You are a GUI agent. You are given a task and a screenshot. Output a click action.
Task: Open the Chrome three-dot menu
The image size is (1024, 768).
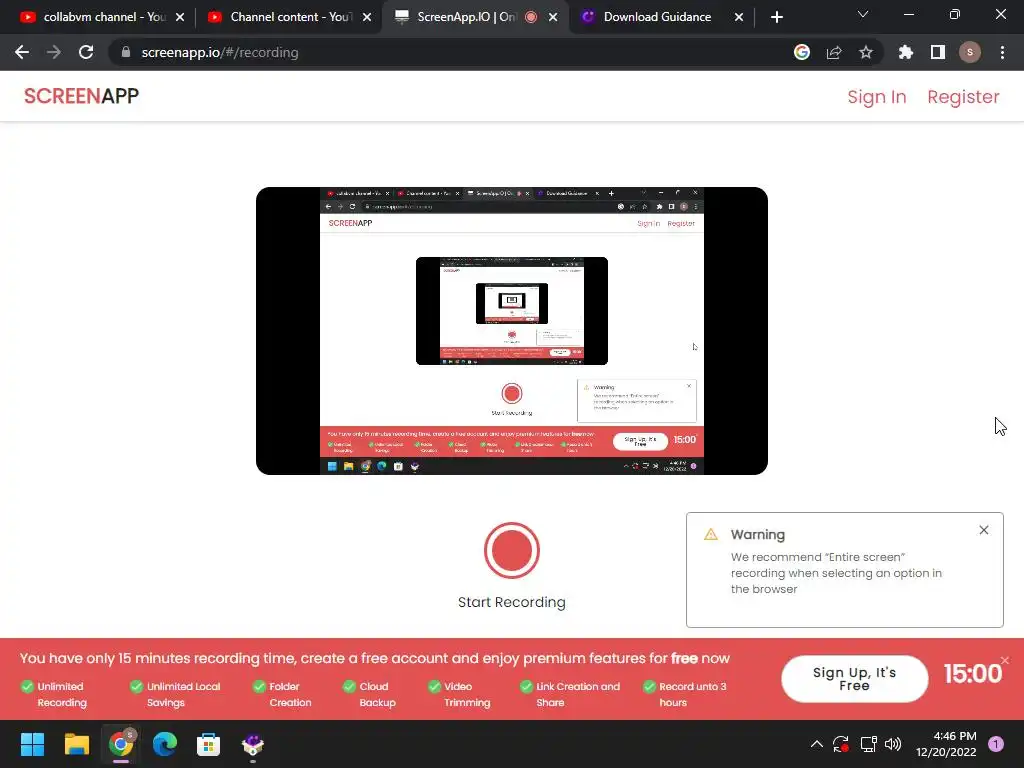[x=1002, y=52]
